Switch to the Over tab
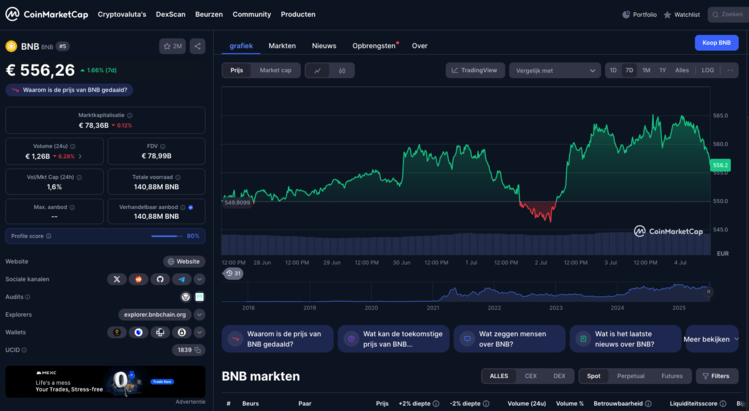The width and height of the screenshot is (749, 411). click(x=419, y=46)
